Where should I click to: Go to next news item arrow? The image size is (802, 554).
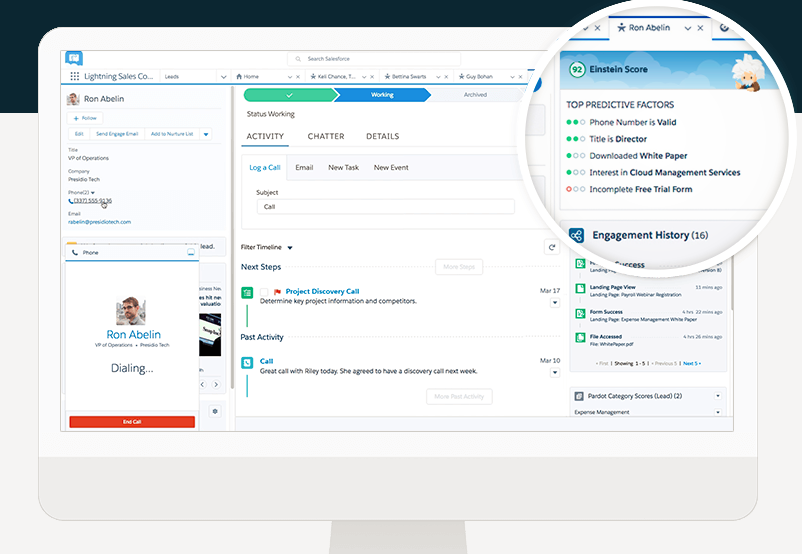click(x=216, y=384)
